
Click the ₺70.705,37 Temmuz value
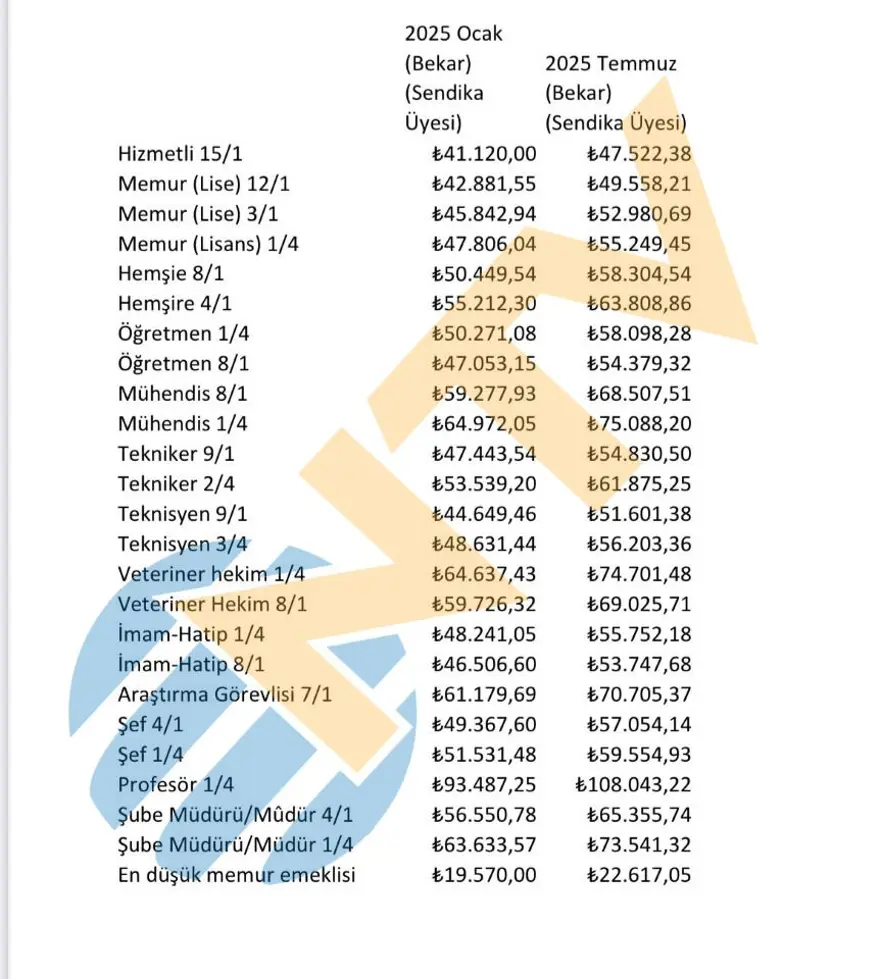tap(640, 694)
